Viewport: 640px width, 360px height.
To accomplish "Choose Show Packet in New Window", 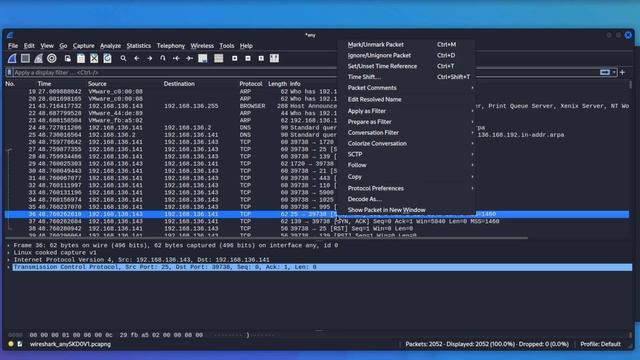I will click(407, 210).
